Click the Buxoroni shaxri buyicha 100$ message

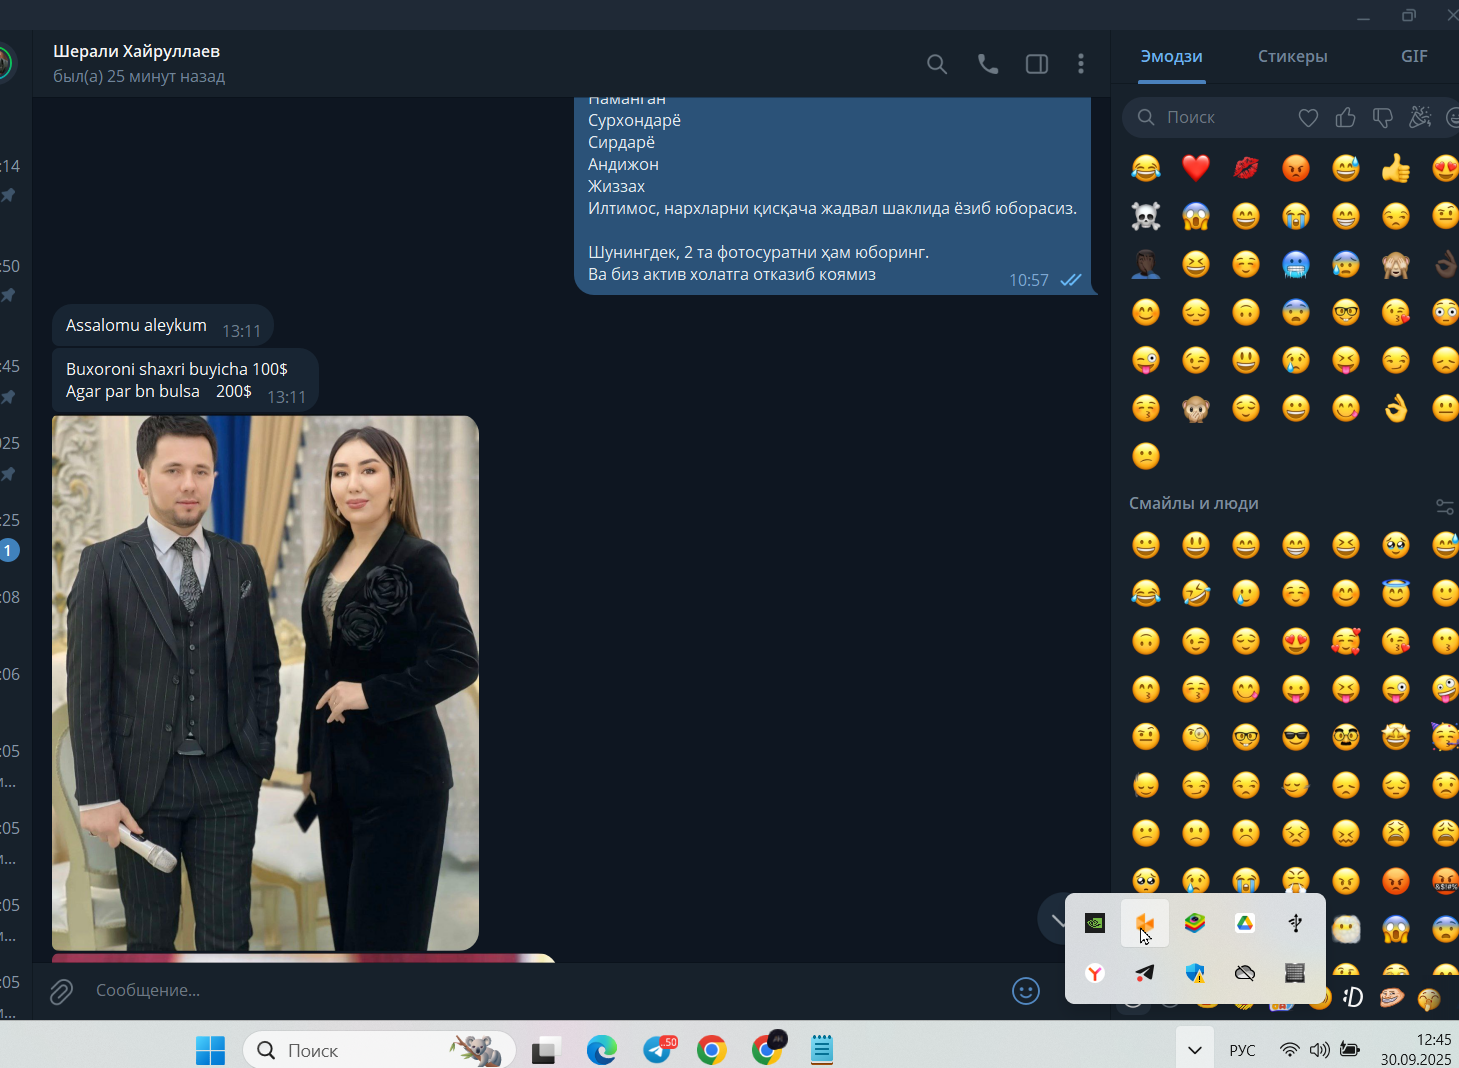click(186, 380)
